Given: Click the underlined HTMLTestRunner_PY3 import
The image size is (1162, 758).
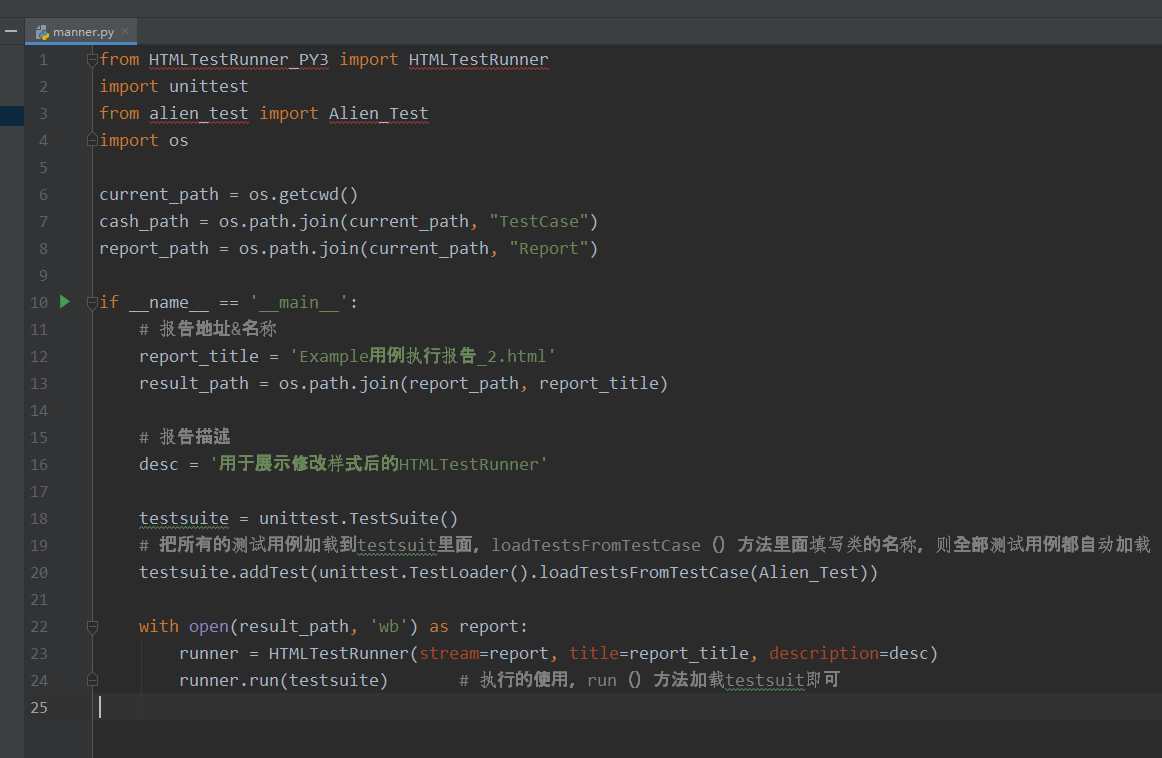Looking at the screenshot, I should coord(238,59).
